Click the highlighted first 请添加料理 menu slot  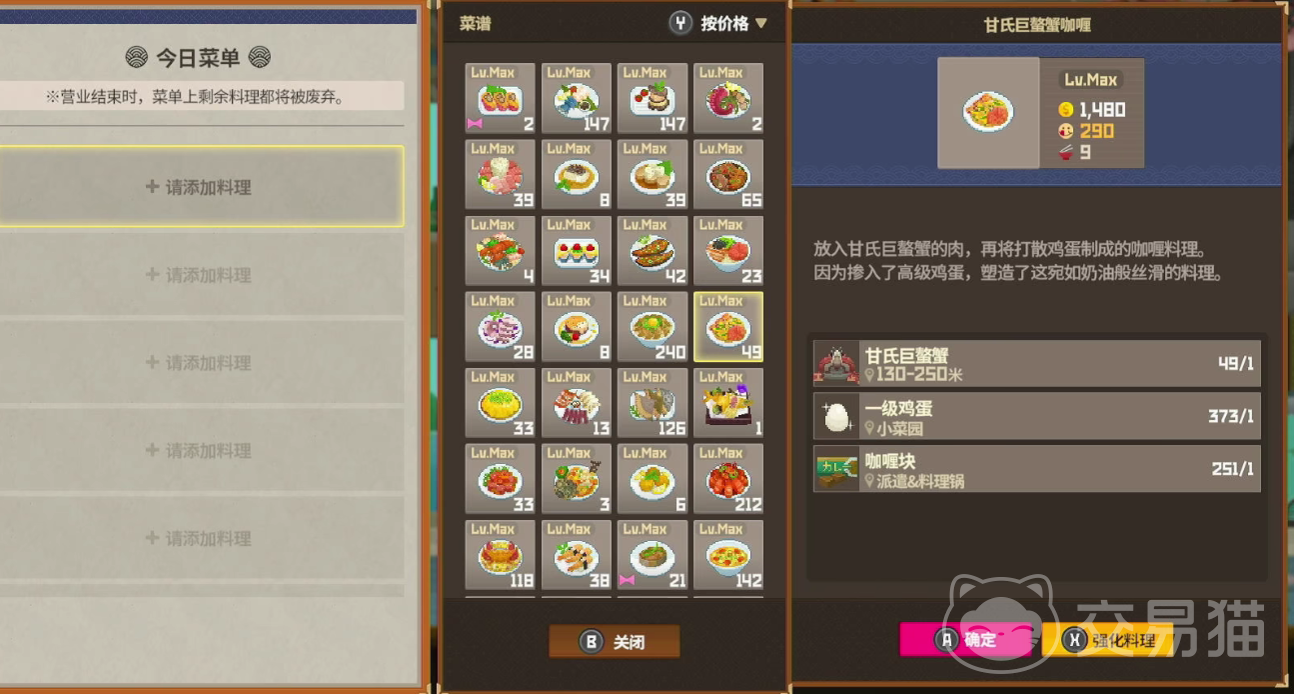(x=201, y=186)
